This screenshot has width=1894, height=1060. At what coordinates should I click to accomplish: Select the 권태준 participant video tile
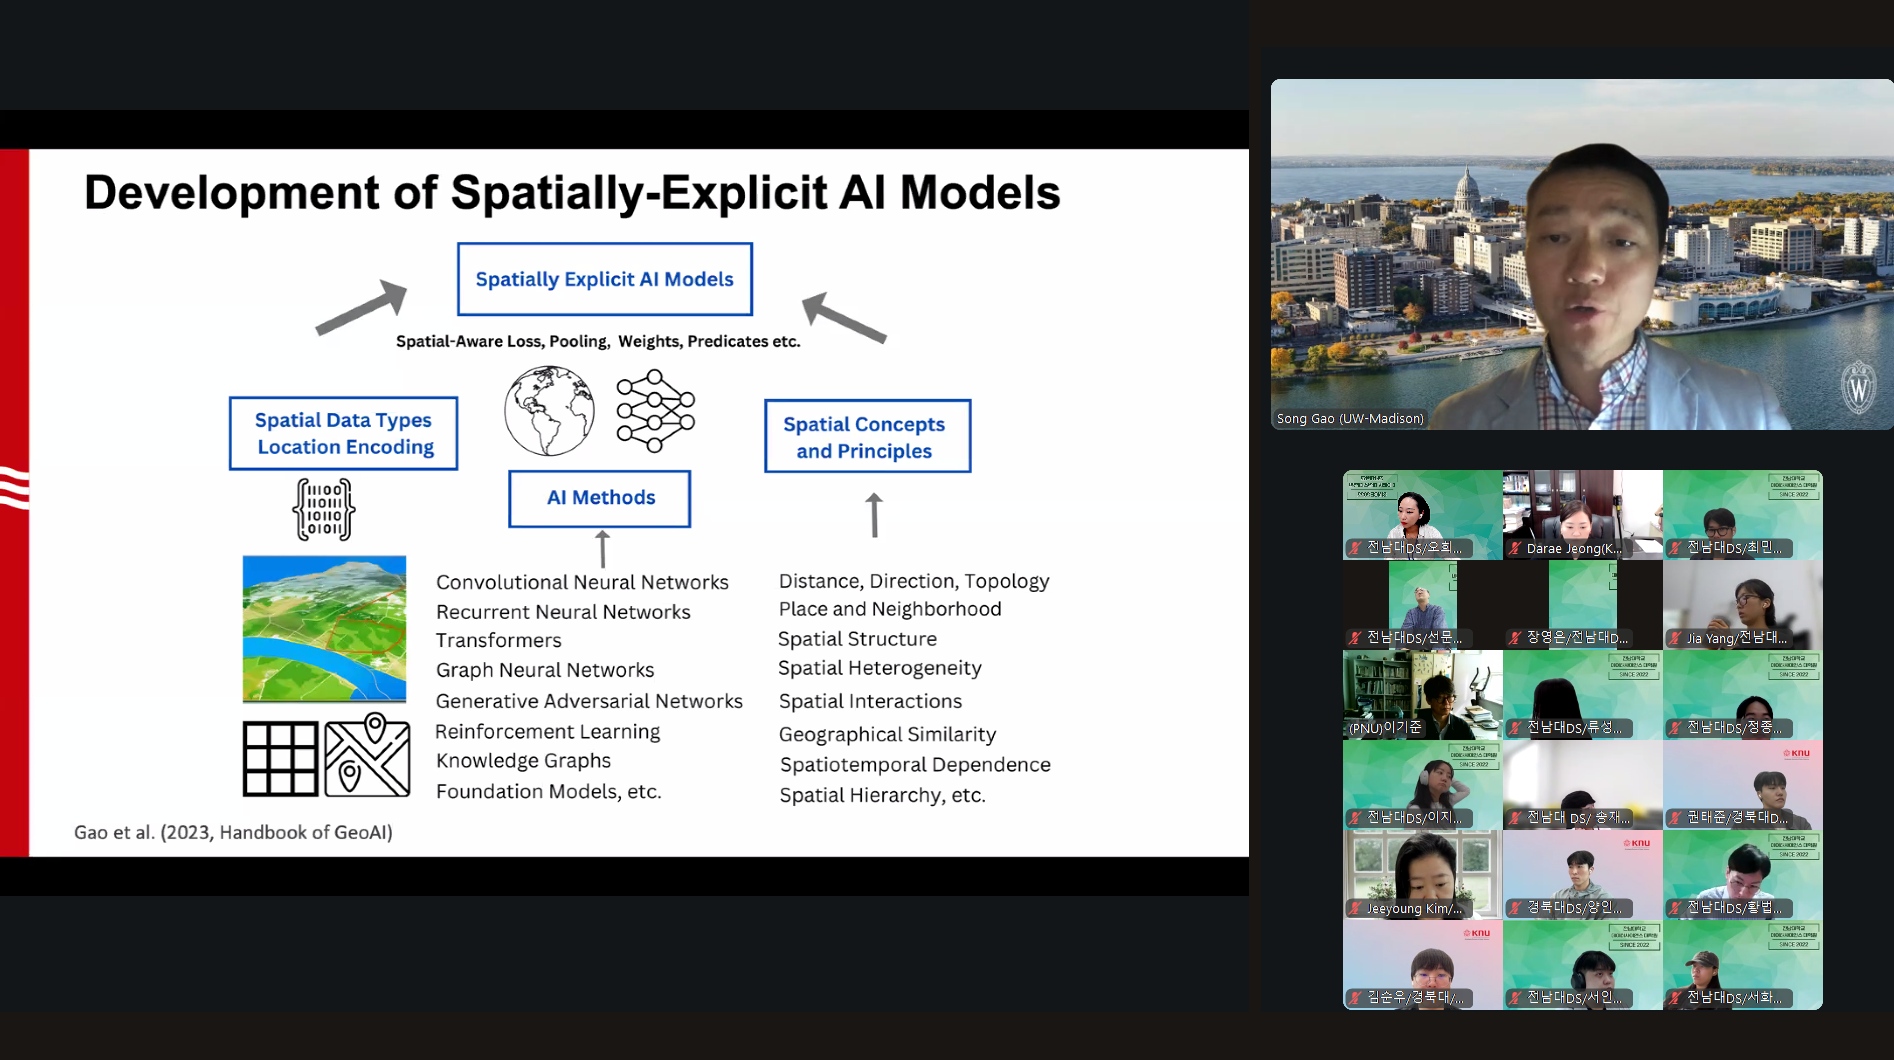1742,784
